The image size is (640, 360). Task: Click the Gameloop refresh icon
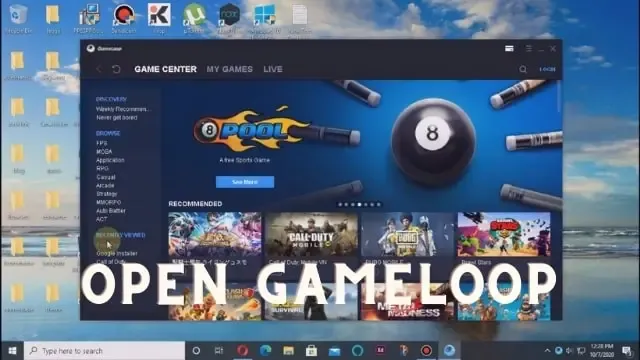116,69
